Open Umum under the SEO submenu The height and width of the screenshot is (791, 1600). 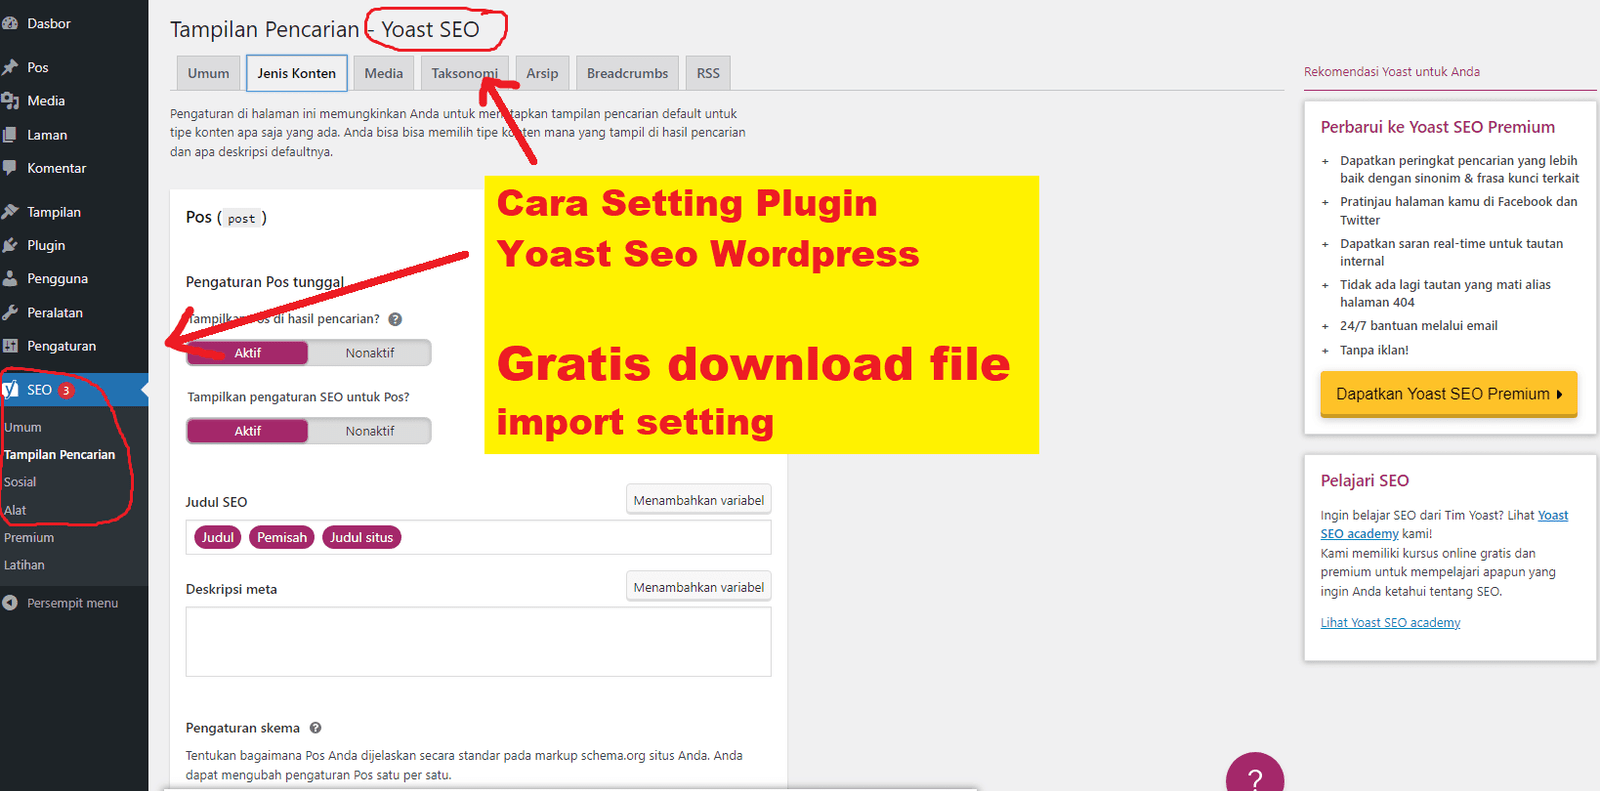click(x=23, y=427)
